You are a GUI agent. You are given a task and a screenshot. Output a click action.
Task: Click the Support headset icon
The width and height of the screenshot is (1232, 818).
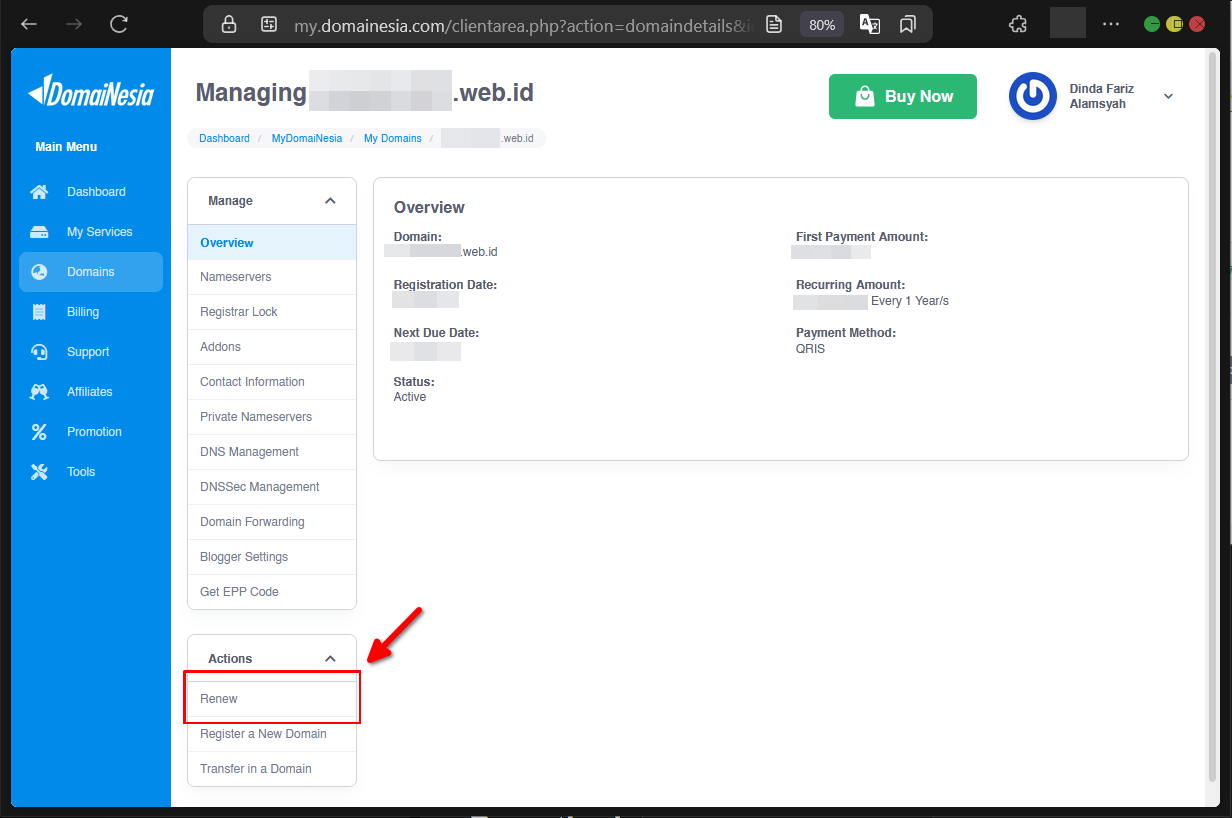pyautogui.click(x=39, y=352)
